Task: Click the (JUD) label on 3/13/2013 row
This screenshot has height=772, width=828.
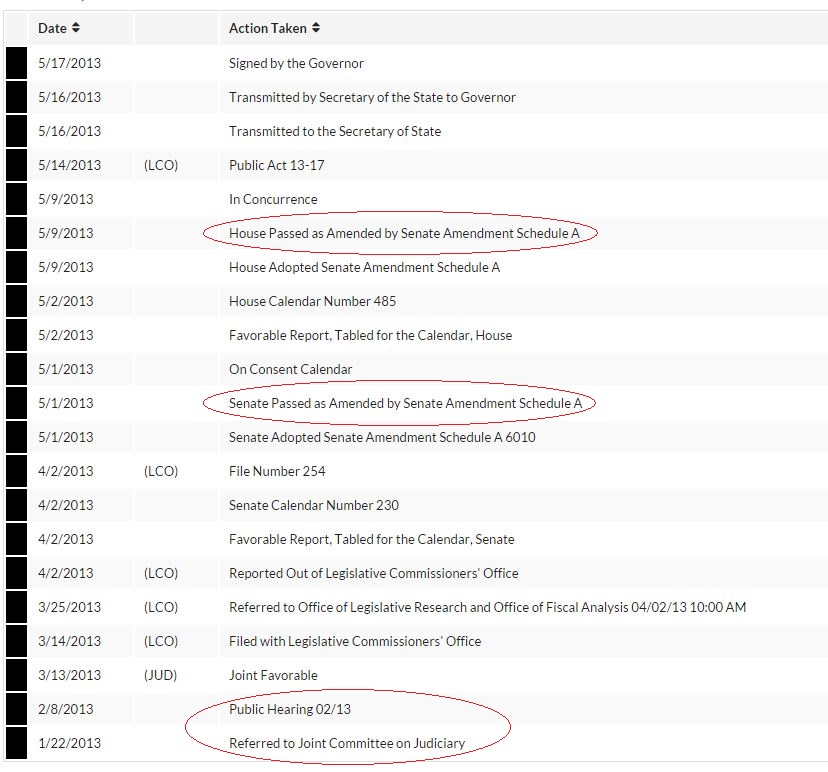Action: (x=161, y=675)
